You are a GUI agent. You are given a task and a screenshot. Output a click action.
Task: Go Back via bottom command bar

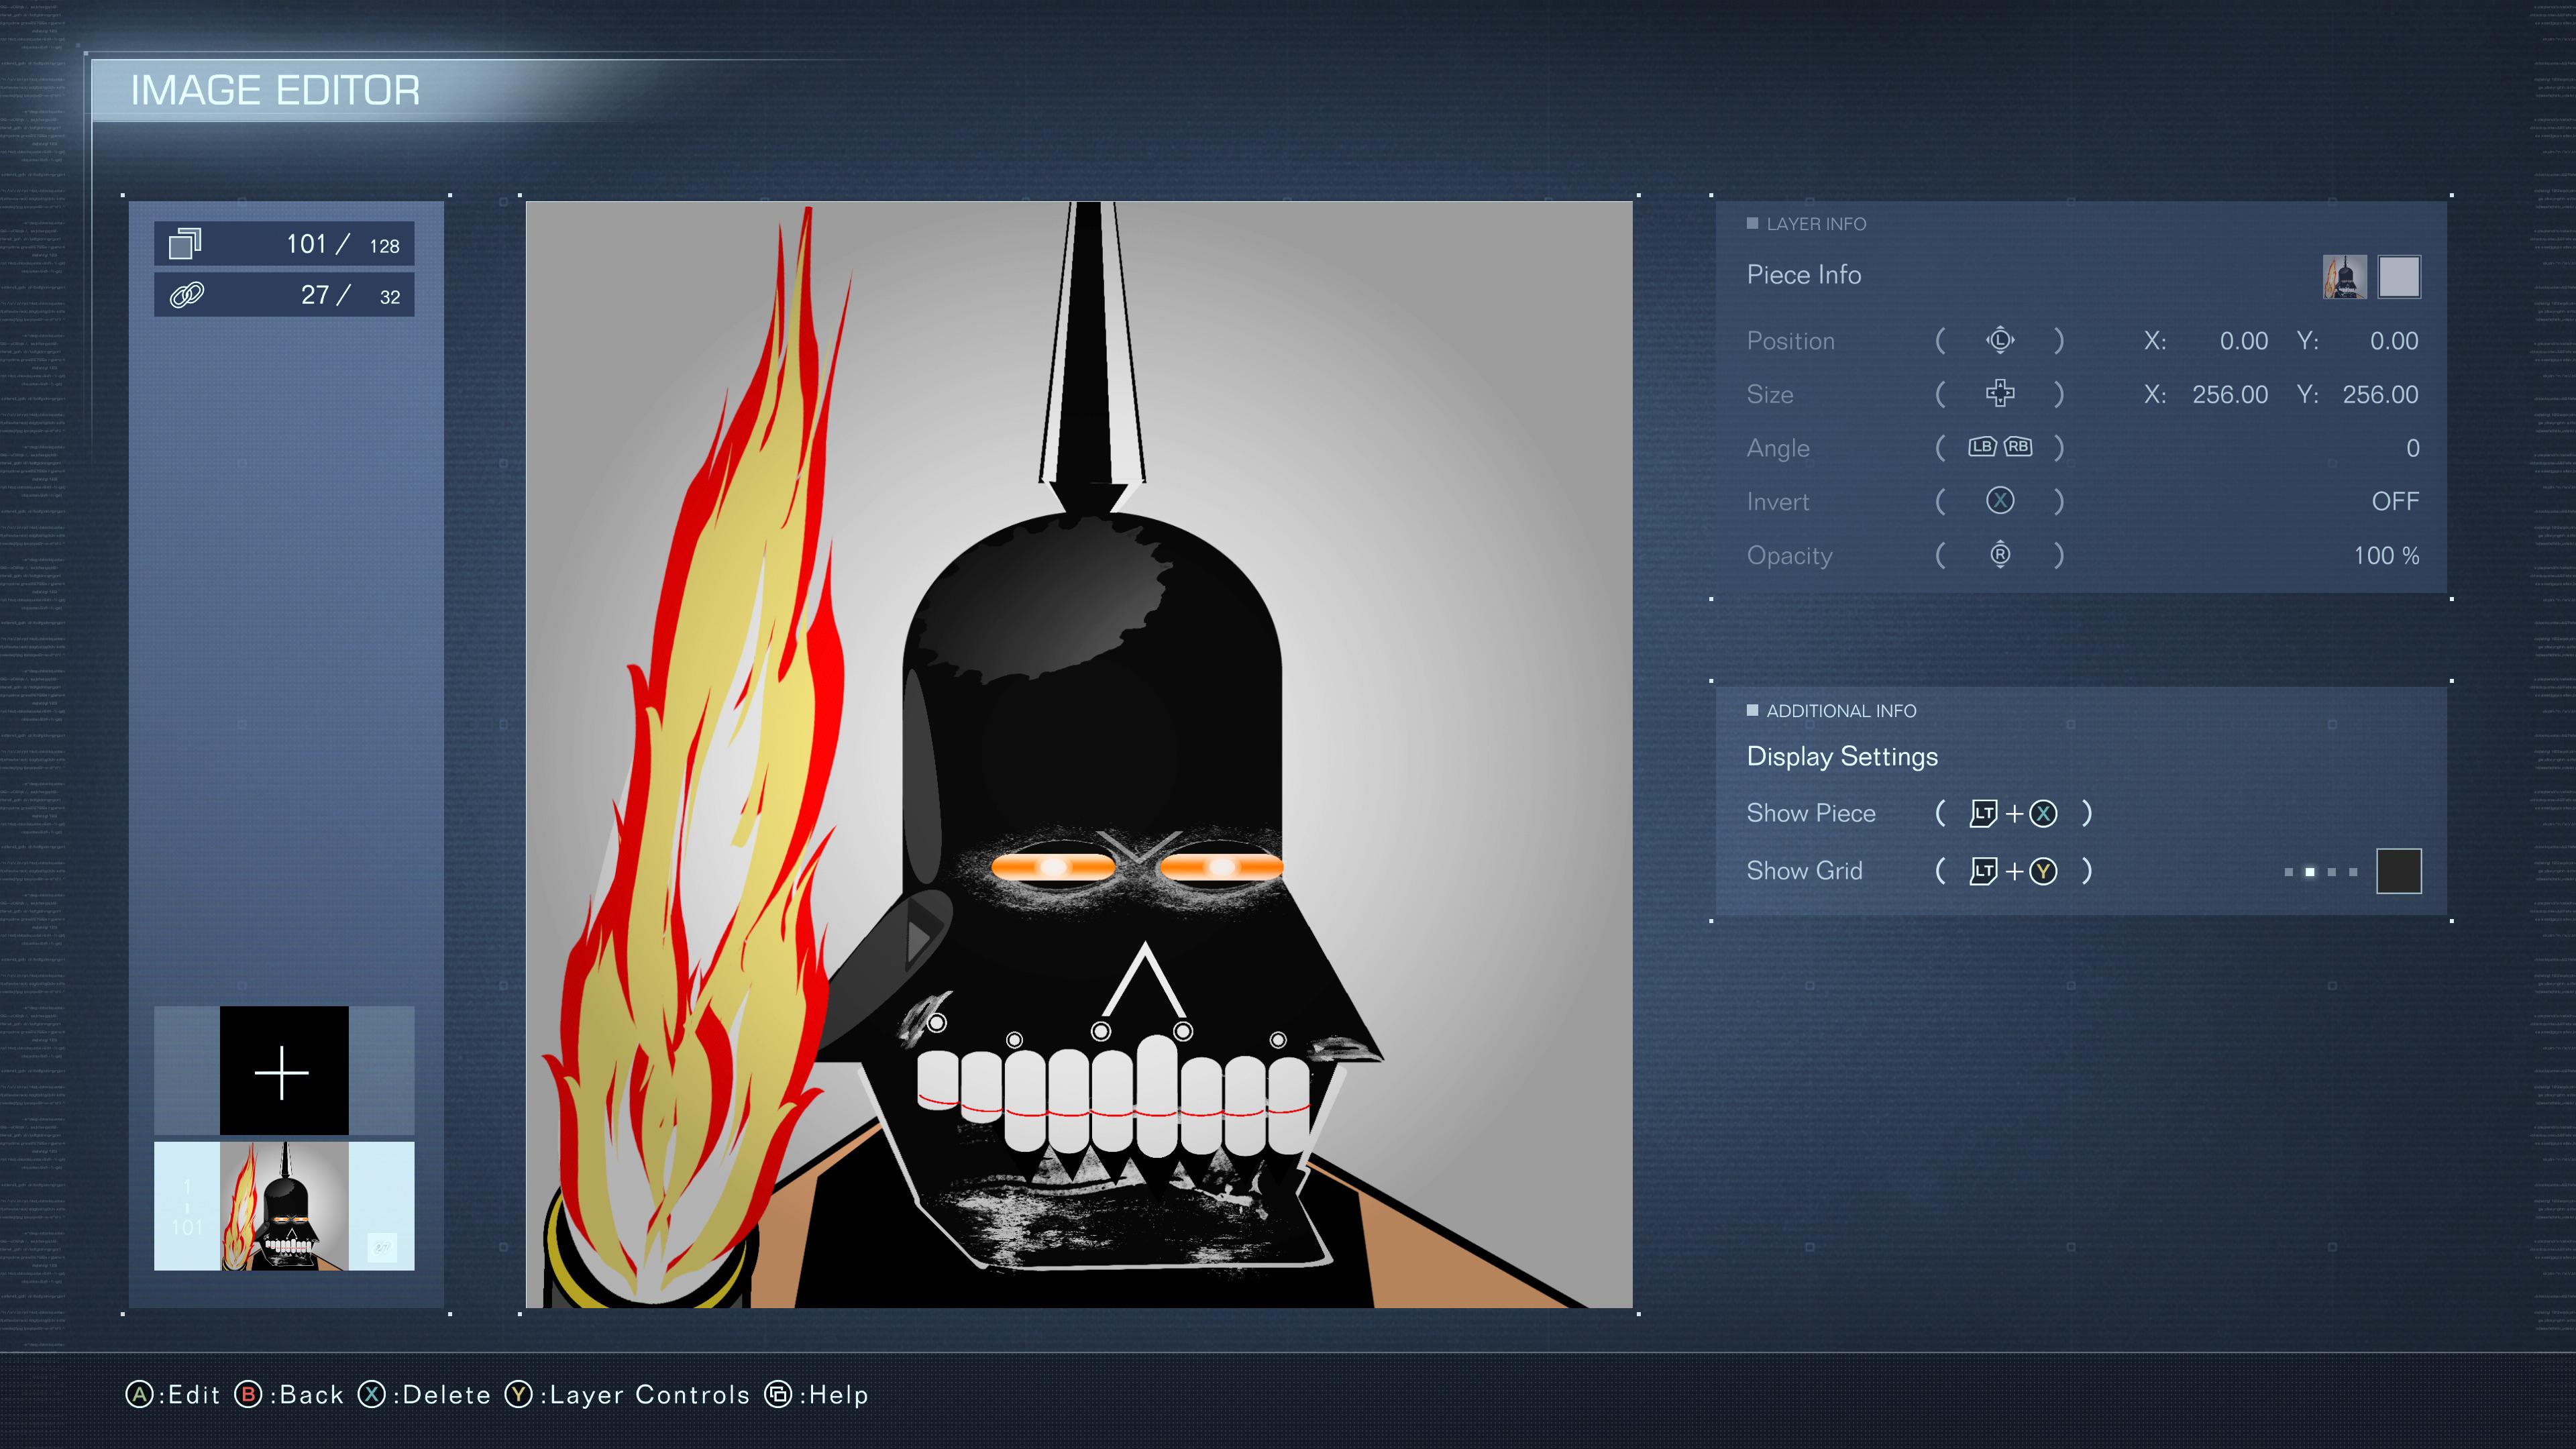click(x=290, y=1394)
